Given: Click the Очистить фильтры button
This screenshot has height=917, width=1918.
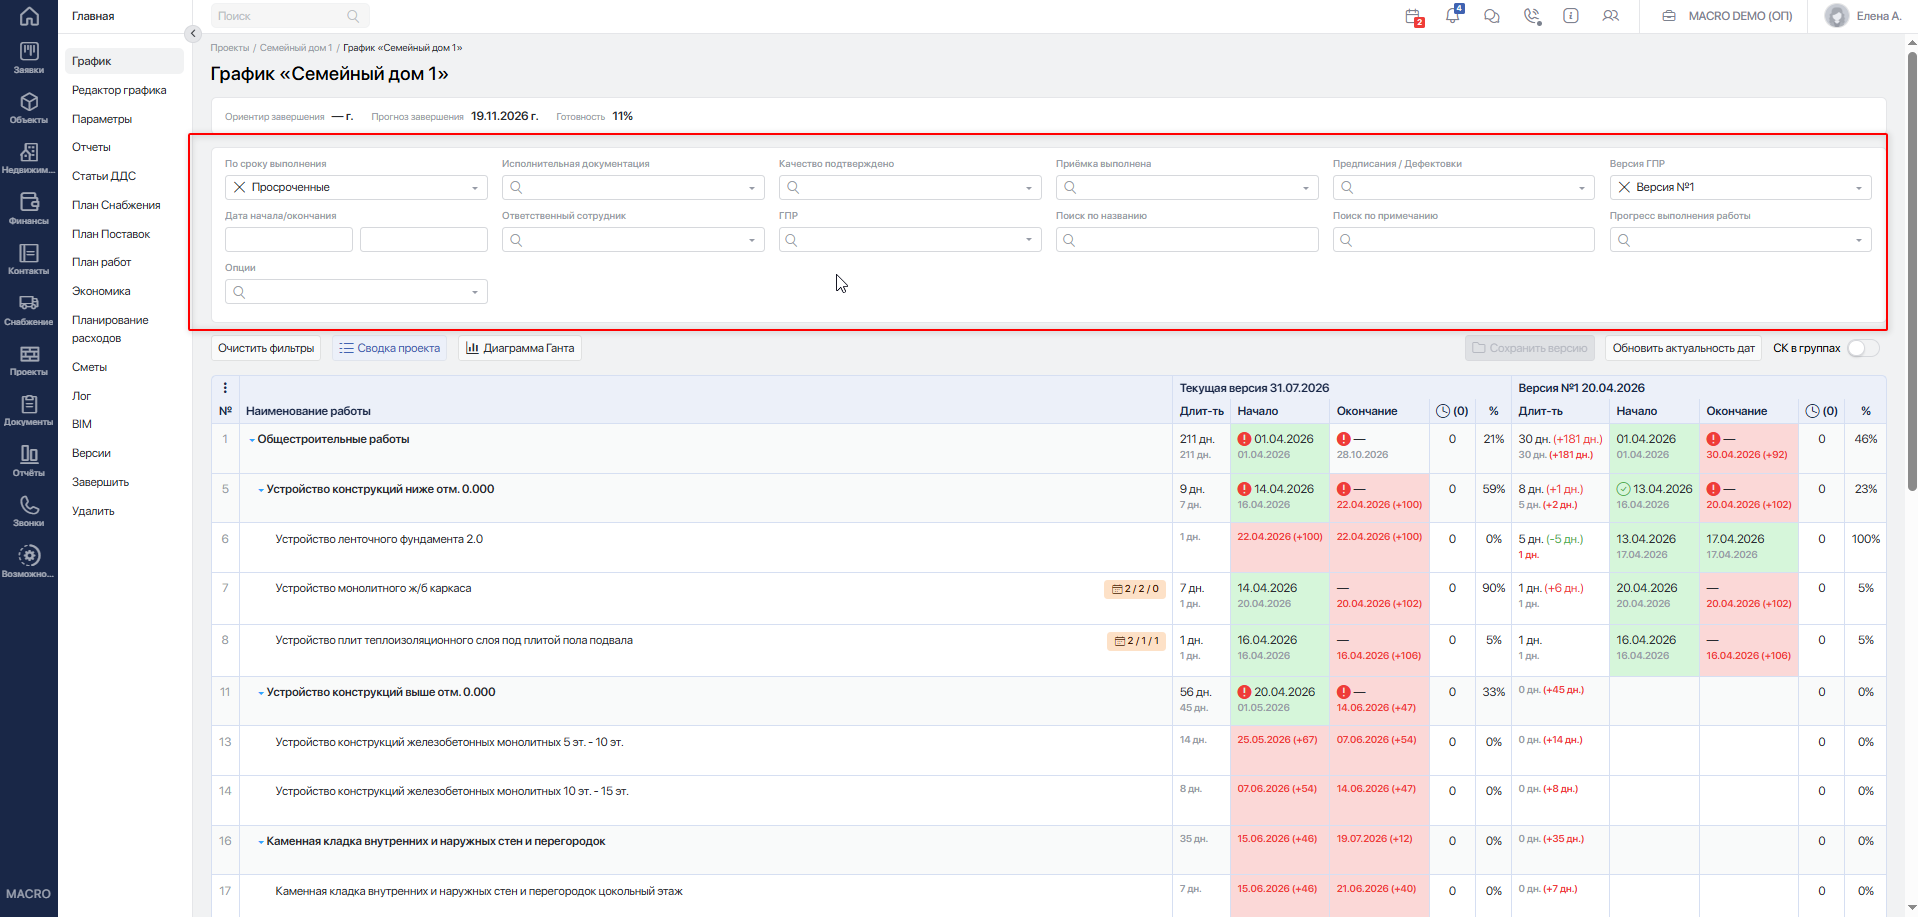Looking at the screenshot, I should point(266,348).
